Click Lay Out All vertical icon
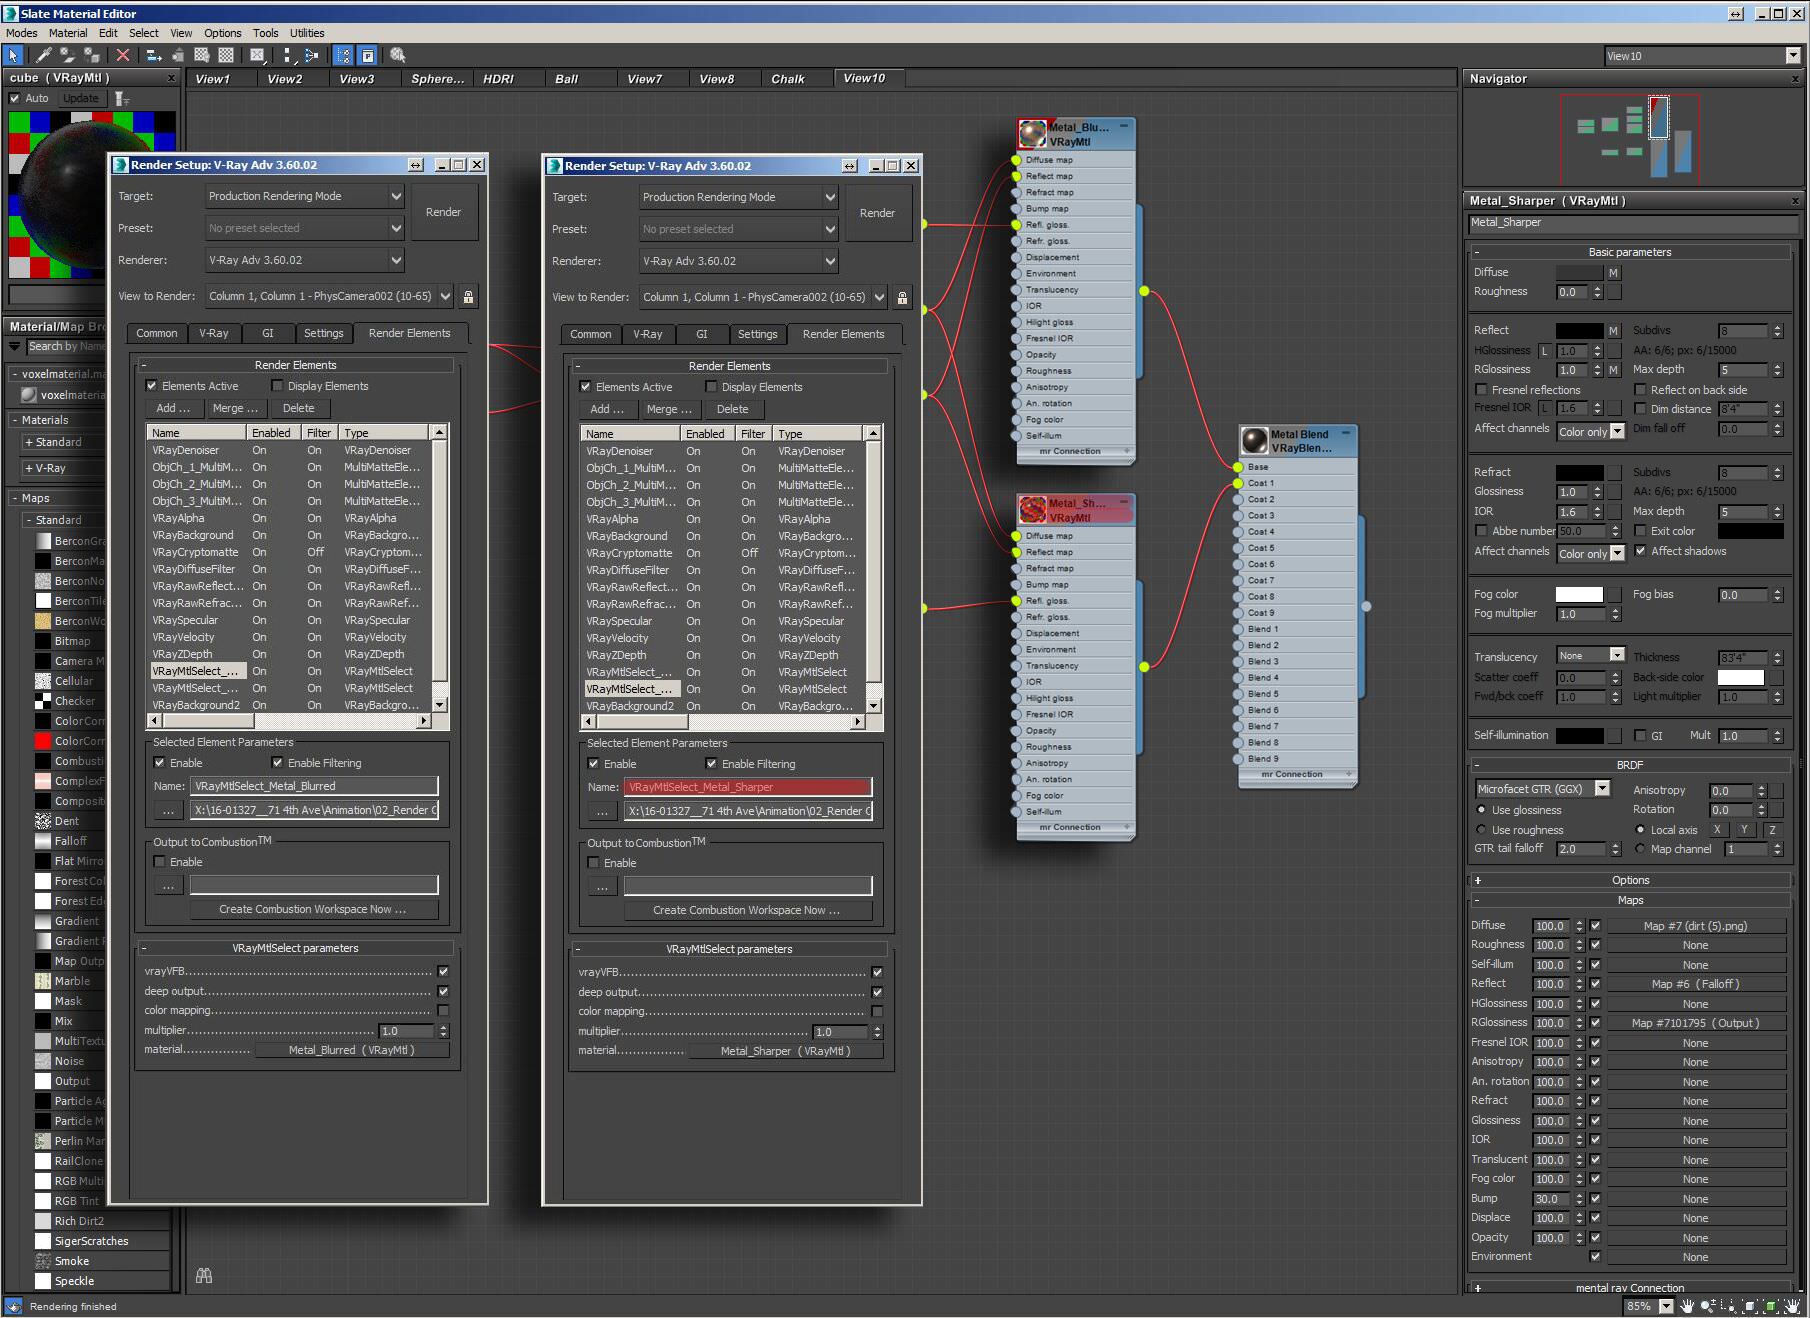This screenshot has width=1810, height=1318. pos(288,55)
